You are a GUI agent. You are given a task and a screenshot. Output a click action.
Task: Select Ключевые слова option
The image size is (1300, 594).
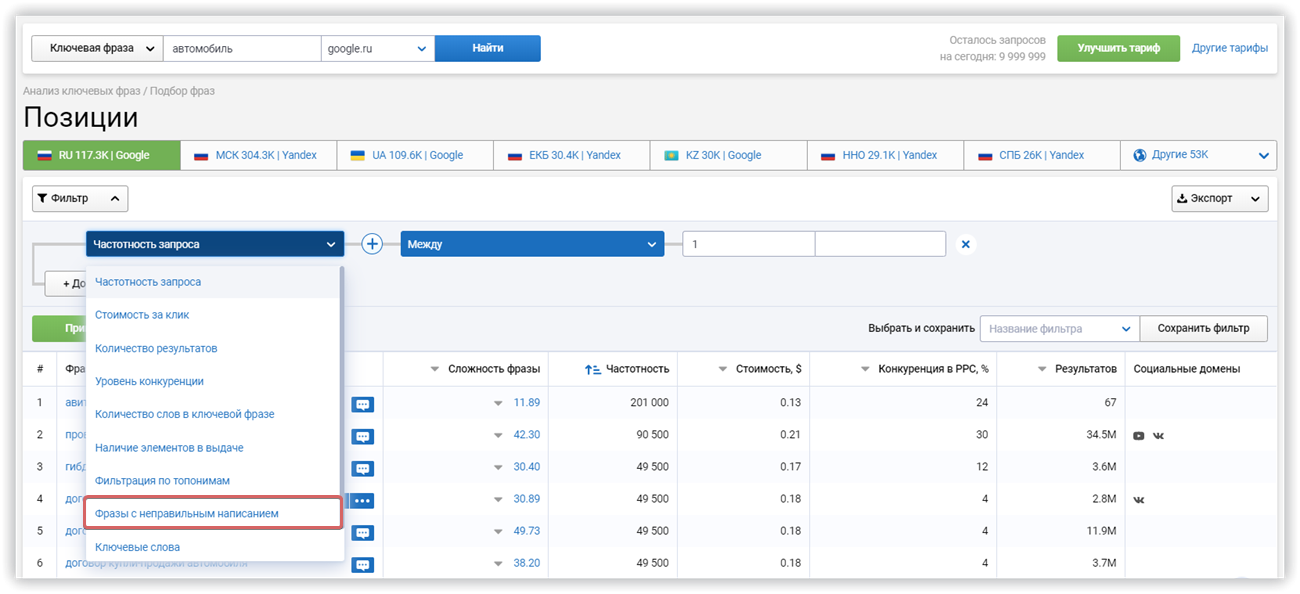coord(212,547)
